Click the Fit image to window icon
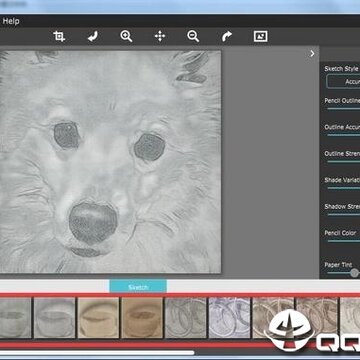Image resolution: width=360 pixels, height=360 pixels. click(x=260, y=36)
